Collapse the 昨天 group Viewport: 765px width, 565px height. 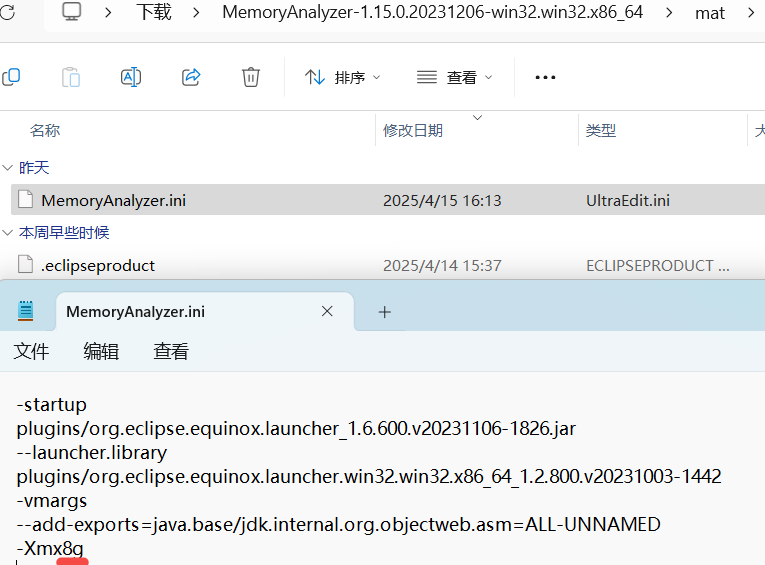coord(7,168)
